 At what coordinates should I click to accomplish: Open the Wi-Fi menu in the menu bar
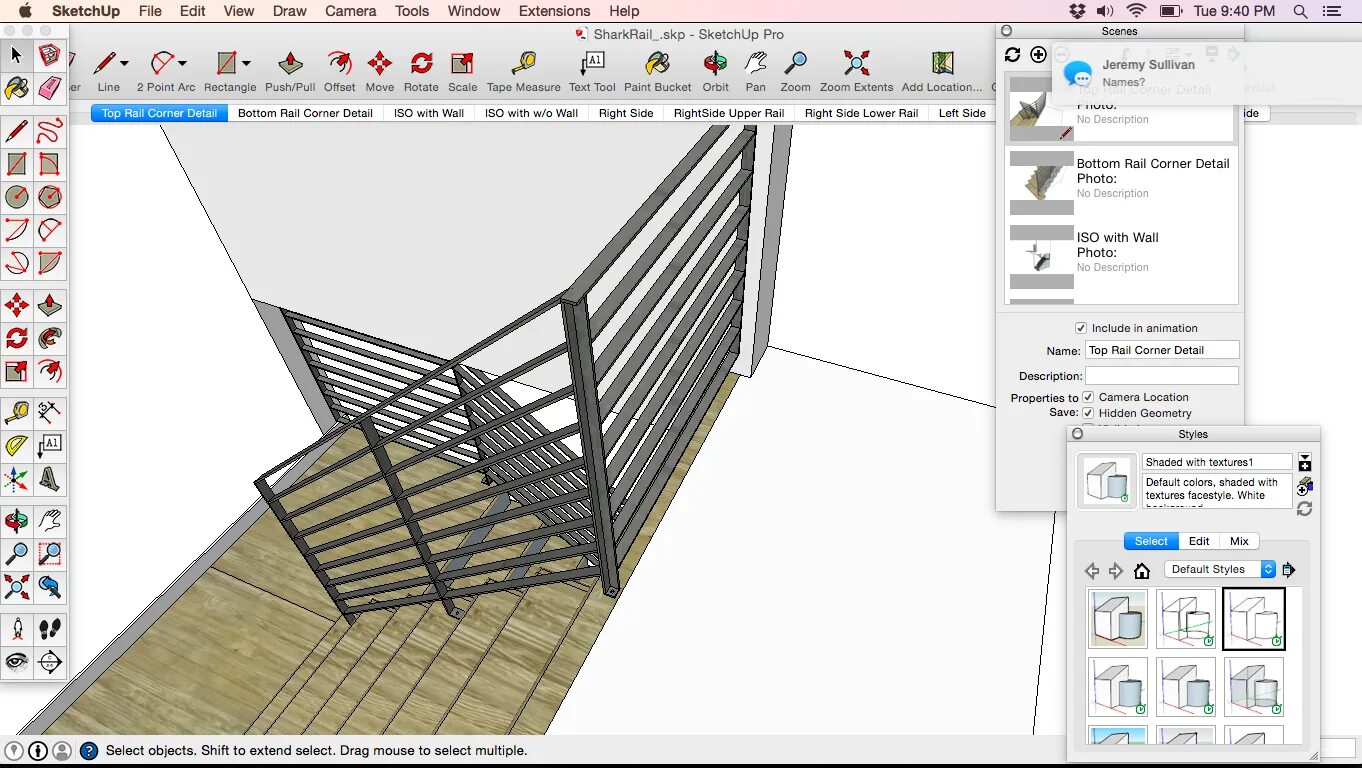[x=1136, y=11]
